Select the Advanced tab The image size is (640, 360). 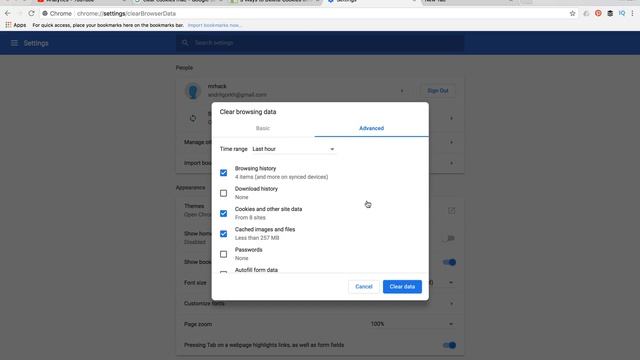(x=371, y=128)
